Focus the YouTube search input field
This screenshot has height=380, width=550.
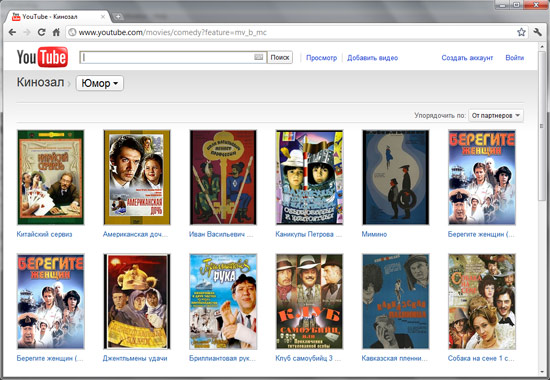tap(173, 57)
